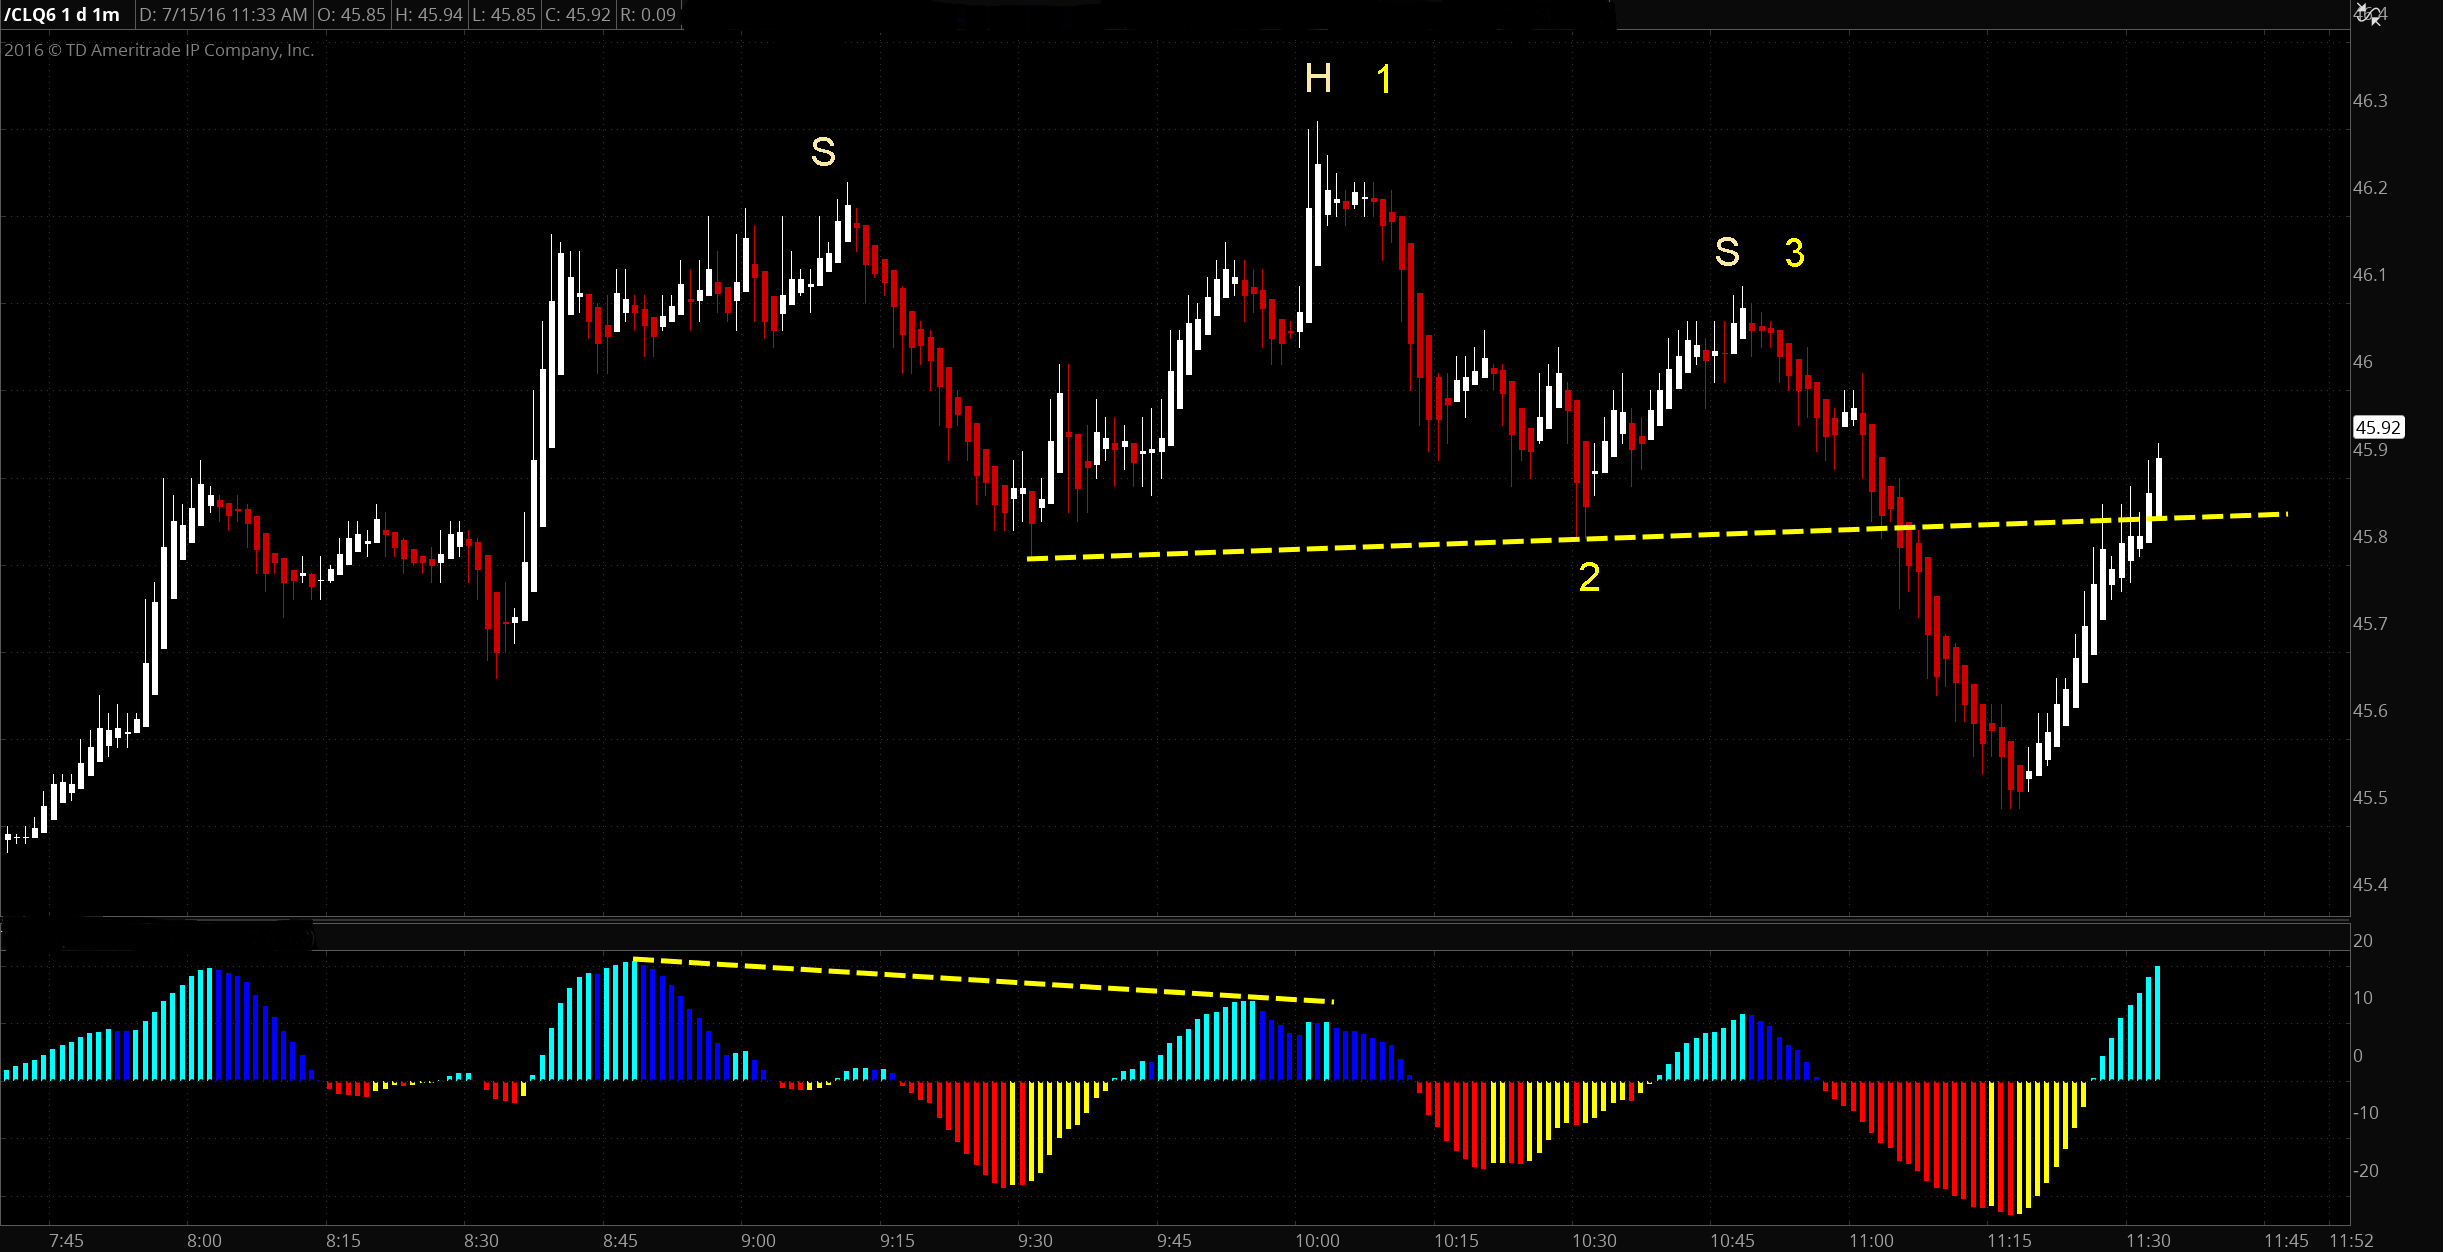Click the collapse-arrows icon above the price axis
The height and width of the screenshot is (1252, 2449).
pyautogui.click(x=2369, y=14)
